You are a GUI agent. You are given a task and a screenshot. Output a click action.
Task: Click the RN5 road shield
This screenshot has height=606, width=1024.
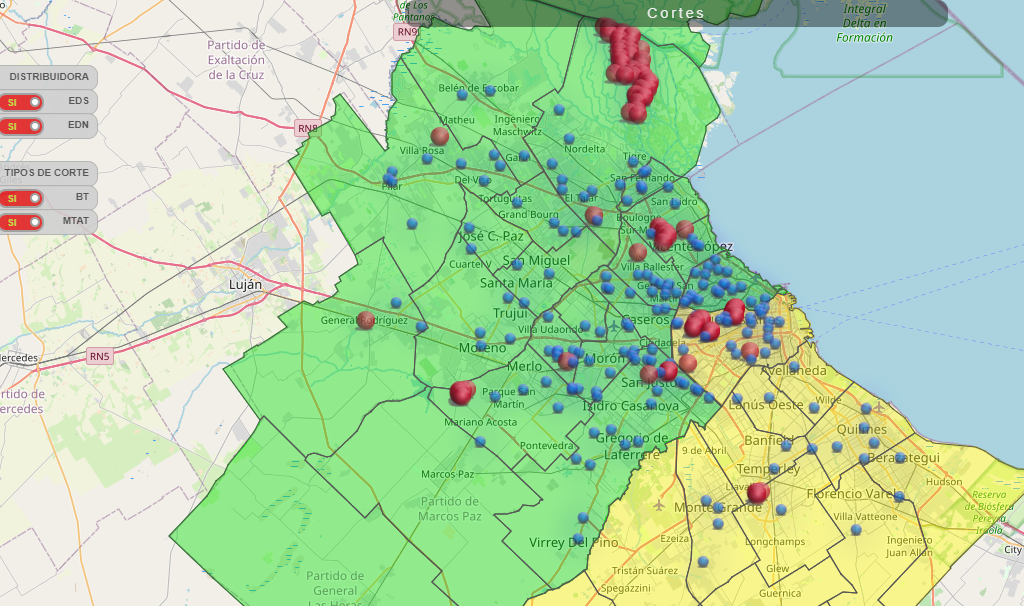click(99, 356)
